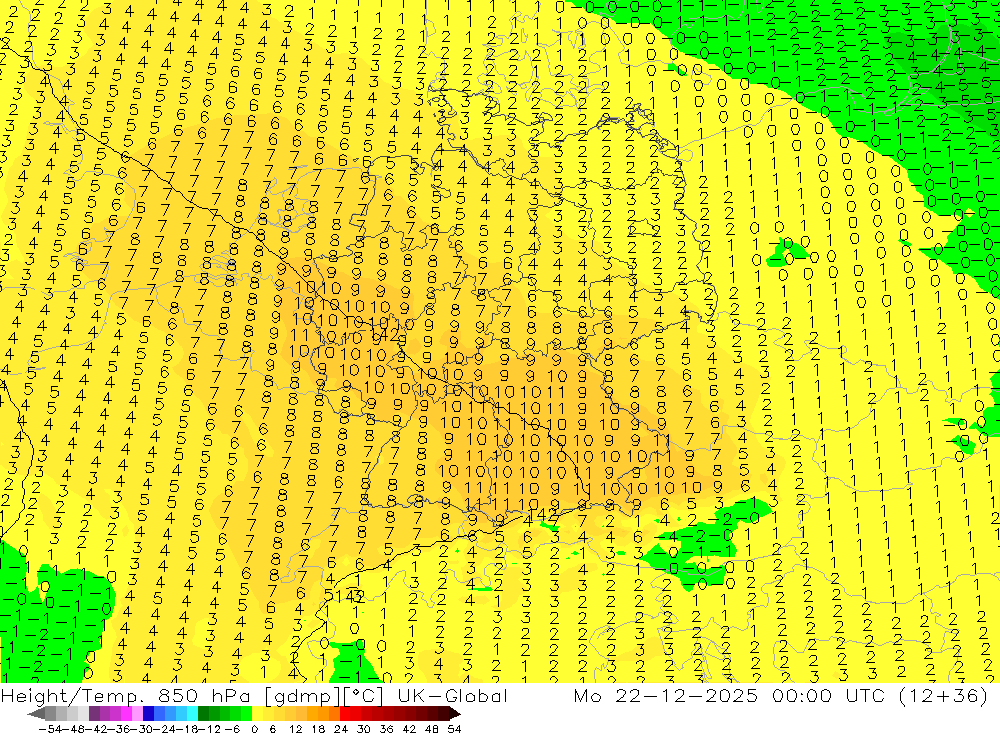Click the '00:00 UTC' time label

click(831, 695)
